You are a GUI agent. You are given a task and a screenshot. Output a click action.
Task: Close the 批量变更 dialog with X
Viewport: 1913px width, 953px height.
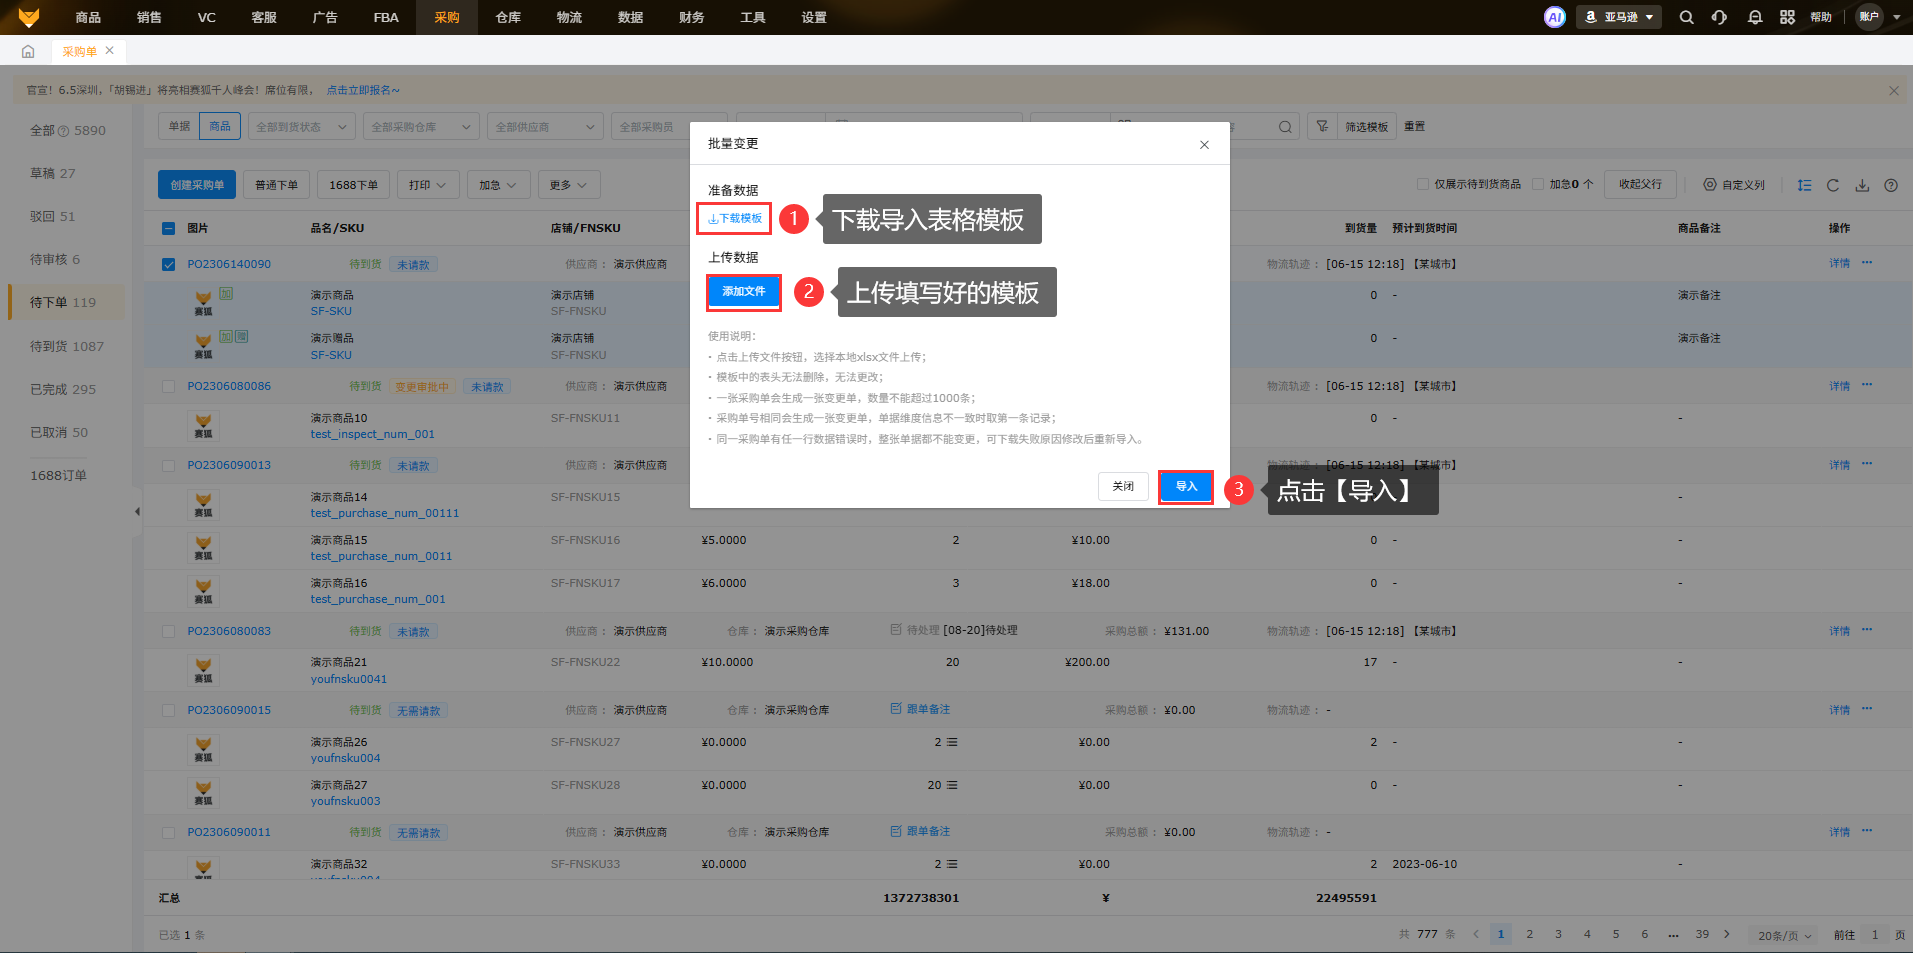(1204, 145)
